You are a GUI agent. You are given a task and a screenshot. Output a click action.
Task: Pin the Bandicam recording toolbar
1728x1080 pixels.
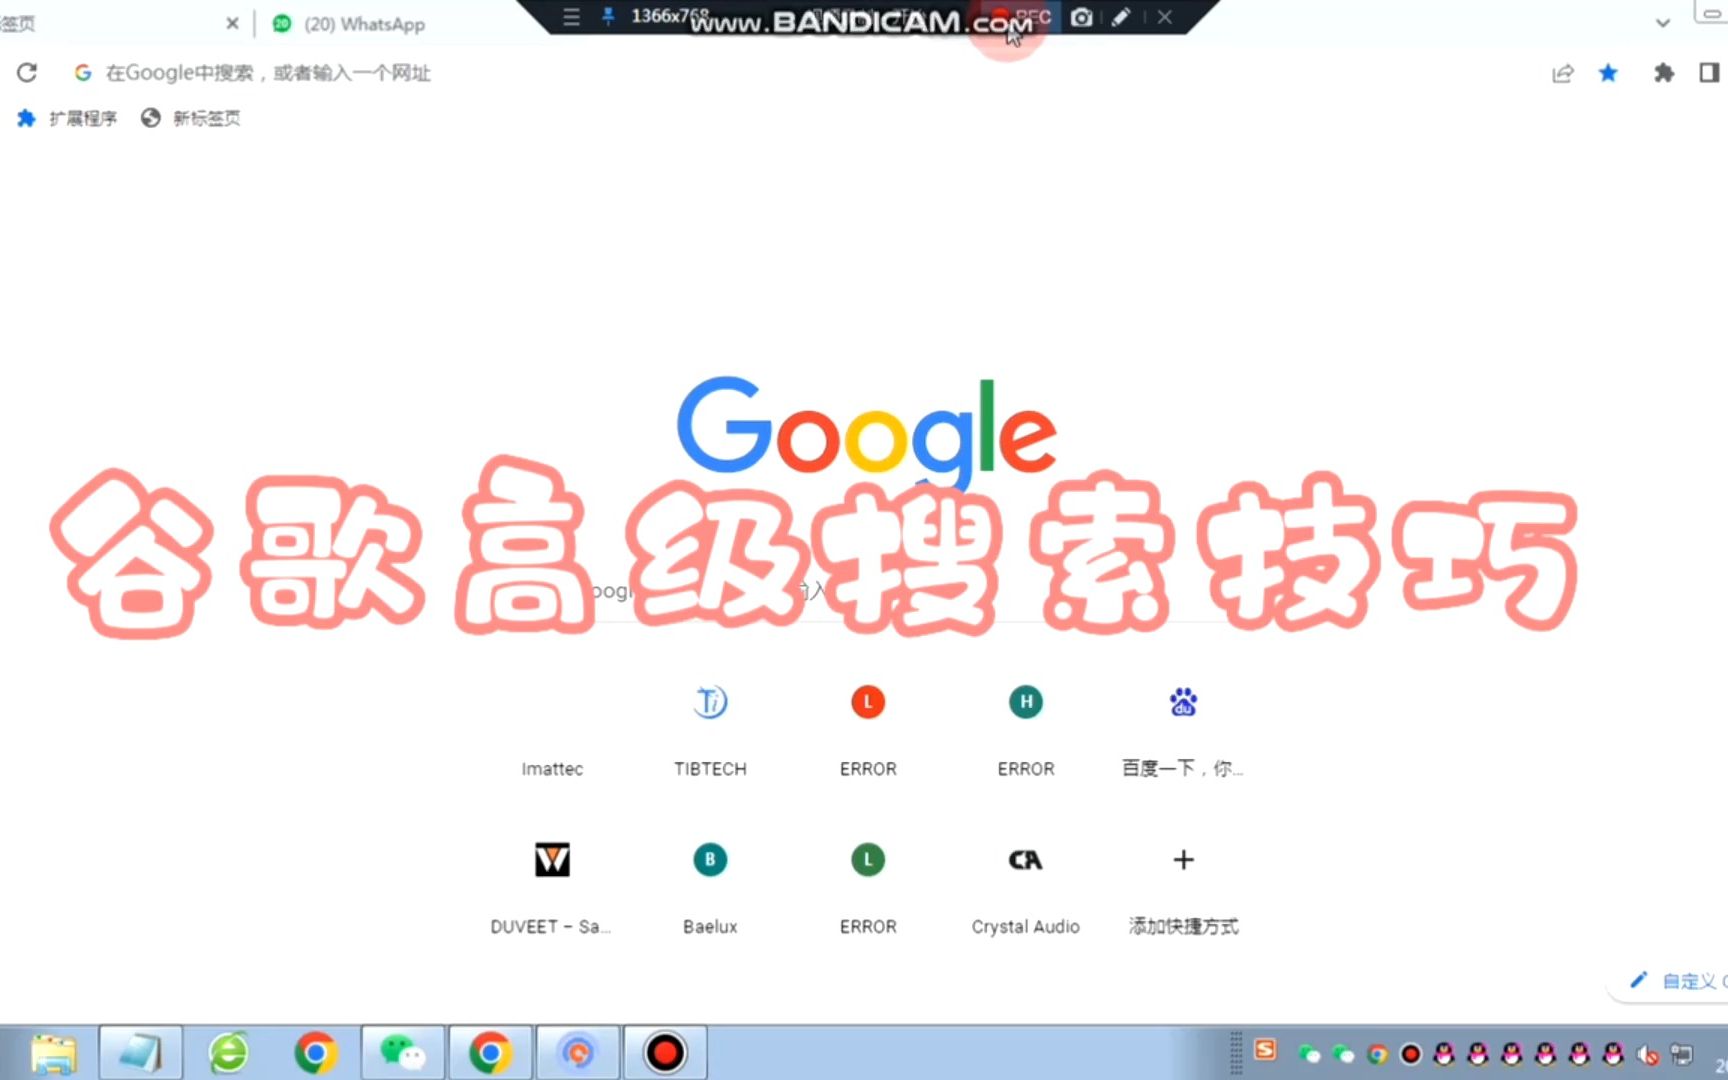(608, 16)
